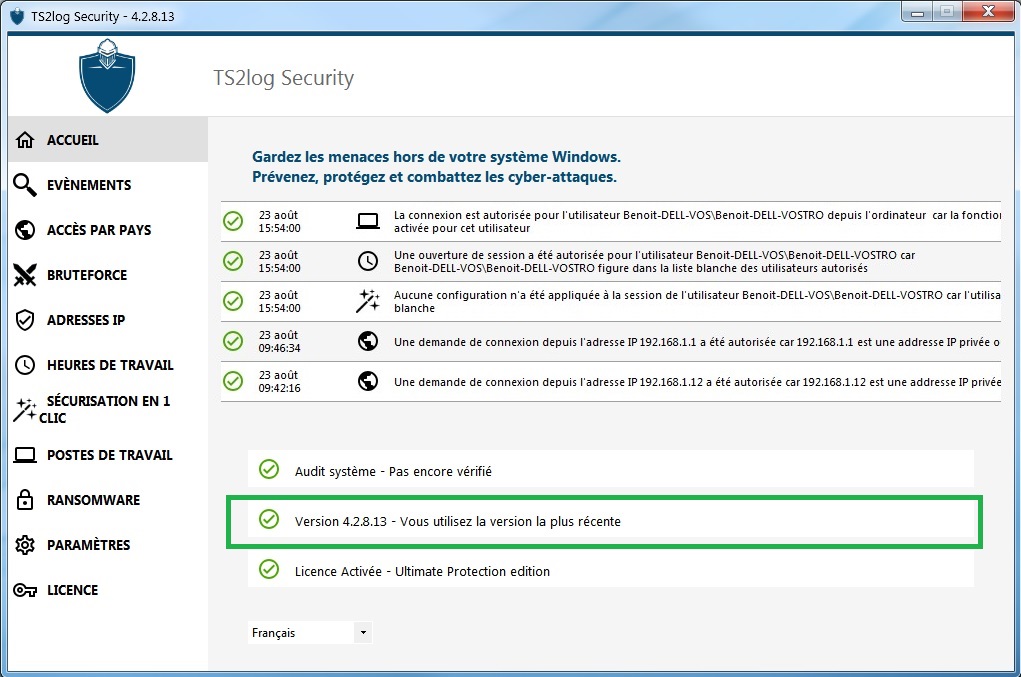Click the green check on the connexion autorisée event
Screen dimensions: 1021x677
[x=232, y=221]
